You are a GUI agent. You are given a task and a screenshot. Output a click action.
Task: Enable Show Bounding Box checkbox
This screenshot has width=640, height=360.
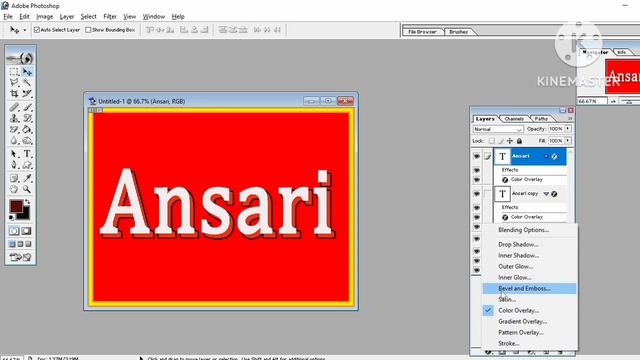coord(88,30)
